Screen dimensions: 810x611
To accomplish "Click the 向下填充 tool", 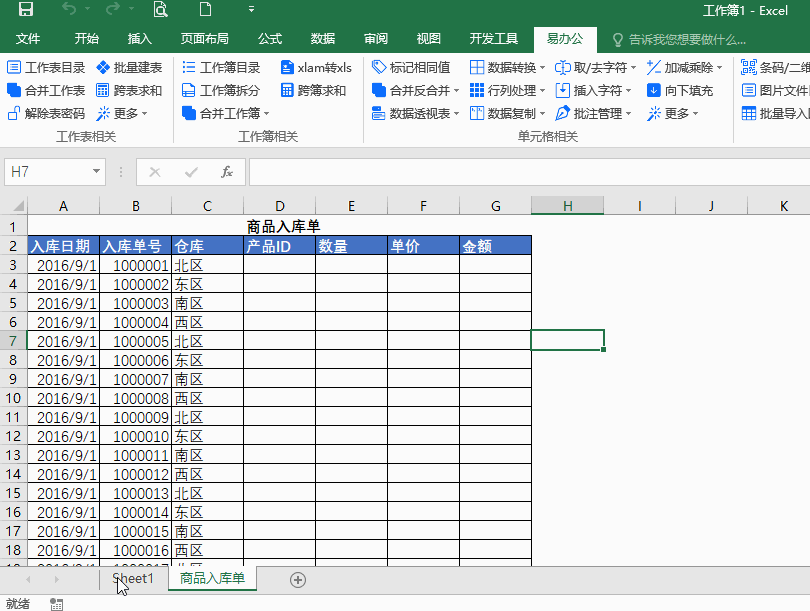I will 680,90.
